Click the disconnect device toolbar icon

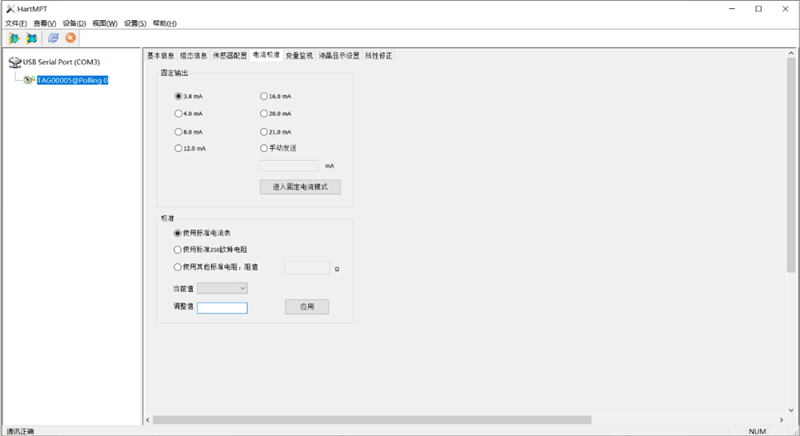click(x=32, y=38)
